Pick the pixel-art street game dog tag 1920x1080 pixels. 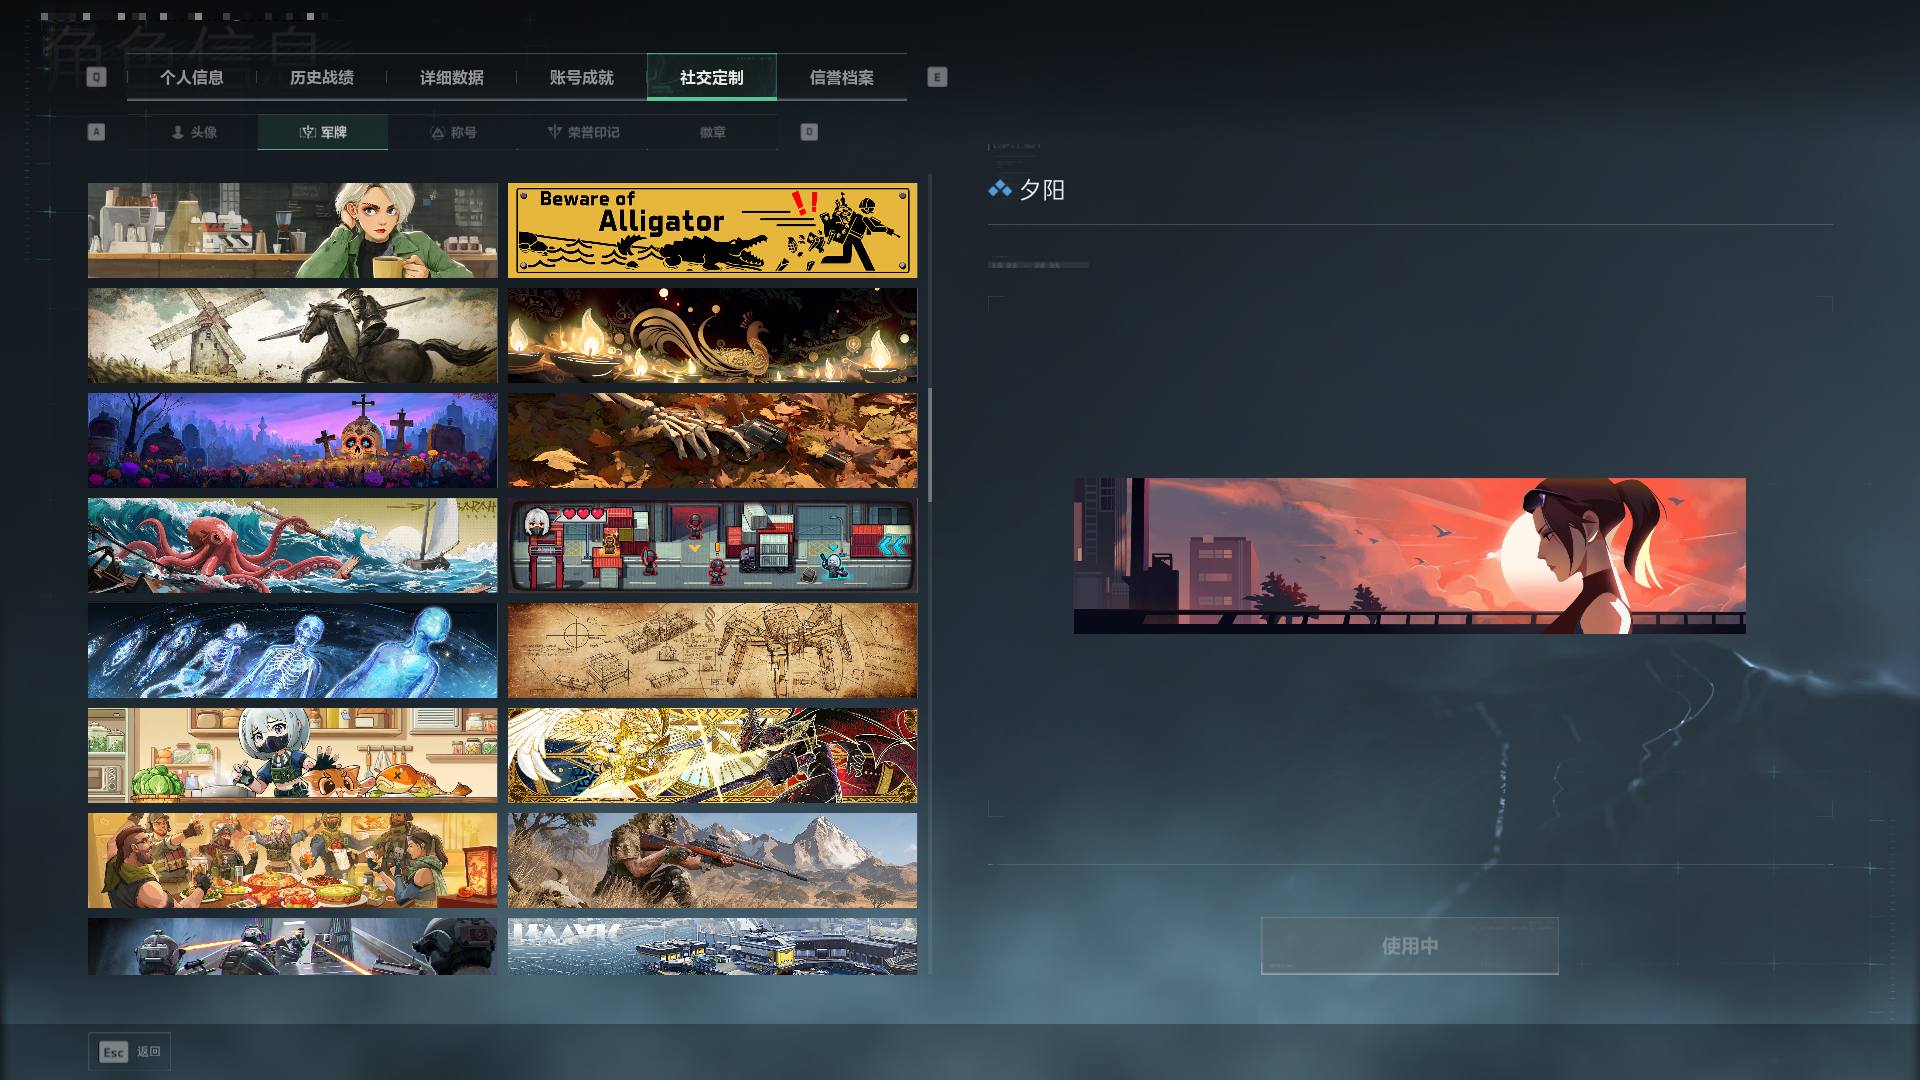(712, 545)
